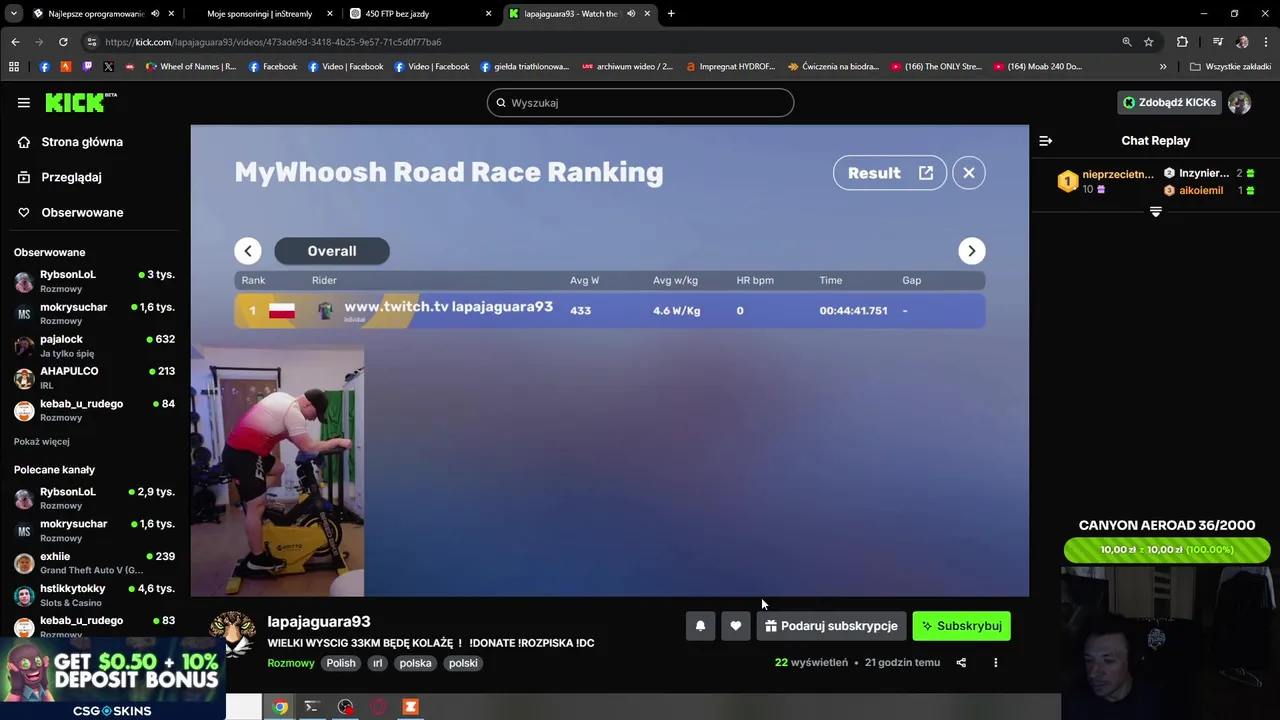Click the KICK logo
This screenshot has width=1280, height=720.
click(x=80, y=102)
